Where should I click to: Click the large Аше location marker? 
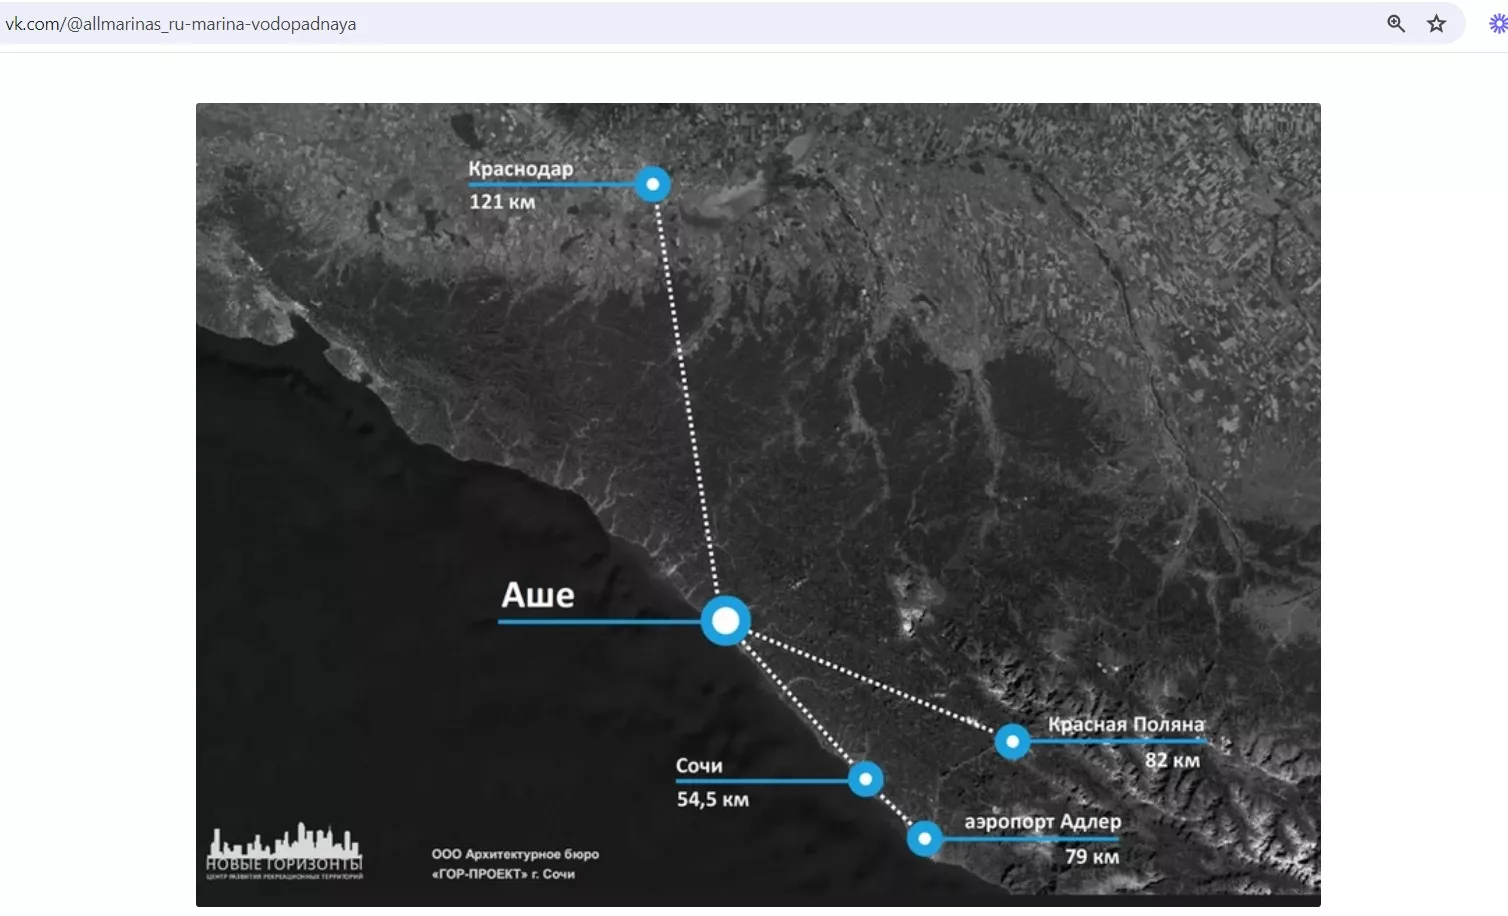coord(725,621)
